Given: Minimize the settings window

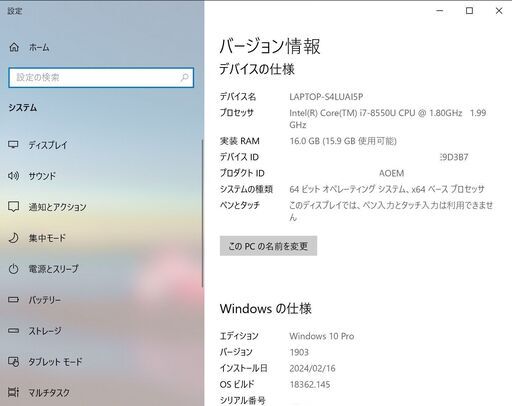Looking at the screenshot, I should [x=440, y=11].
